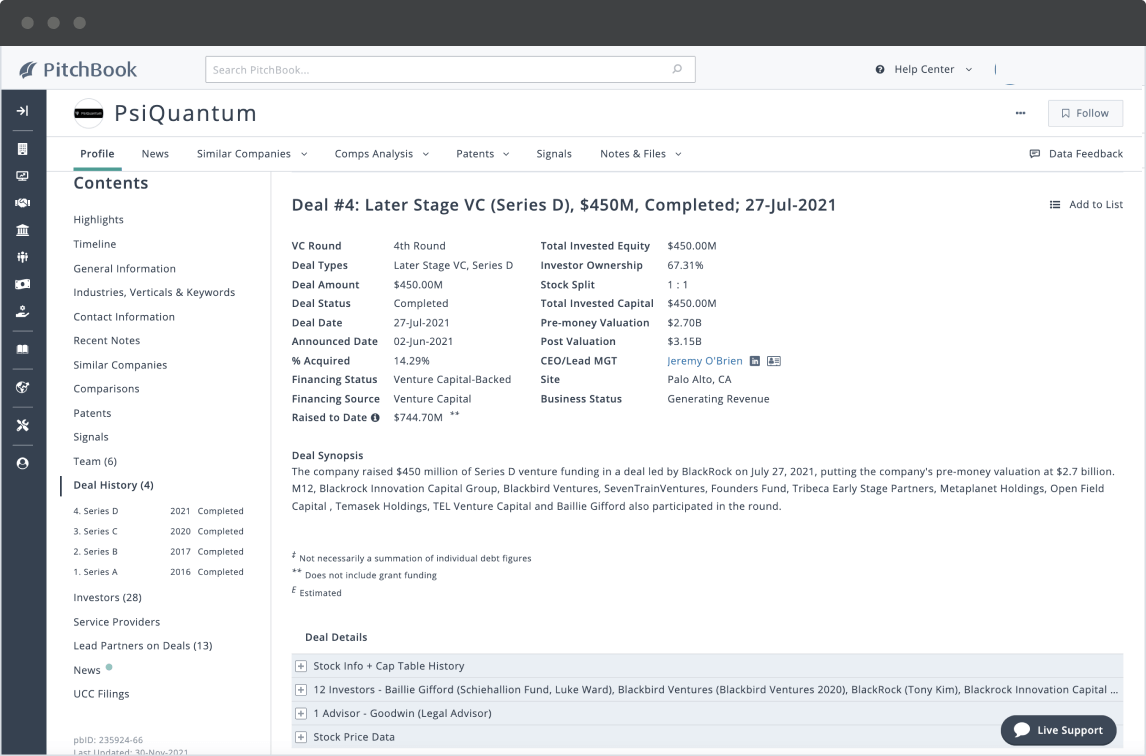Select the 3. Series C 2020 deal
The height and width of the screenshot is (756, 1146).
pyautogui.click(x=159, y=532)
